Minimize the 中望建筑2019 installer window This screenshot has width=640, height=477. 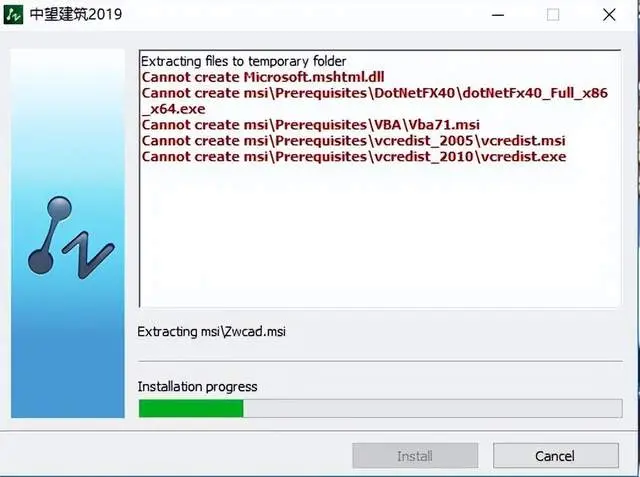[x=498, y=15]
